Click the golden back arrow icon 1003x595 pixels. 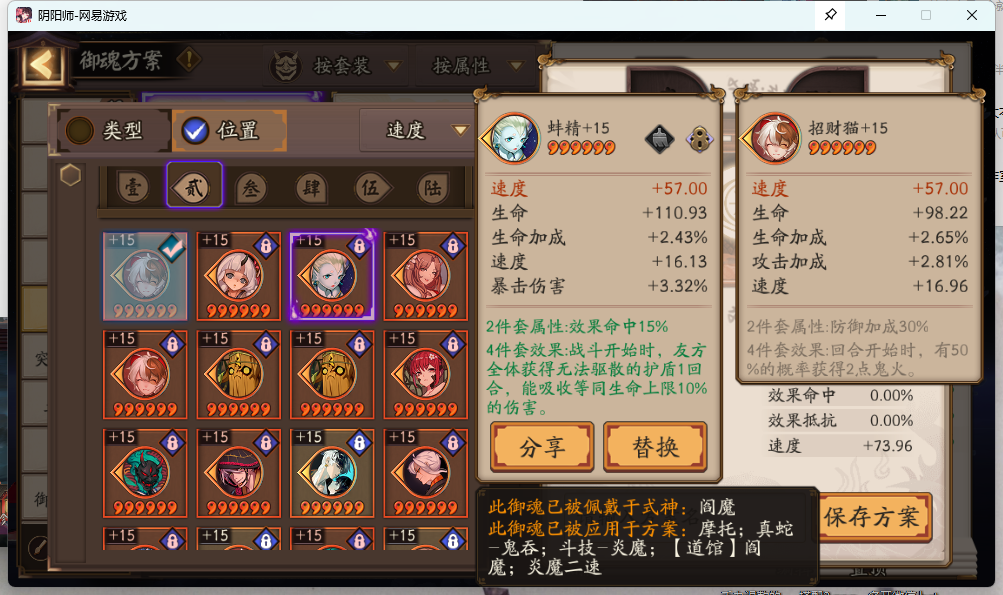(42, 64)
